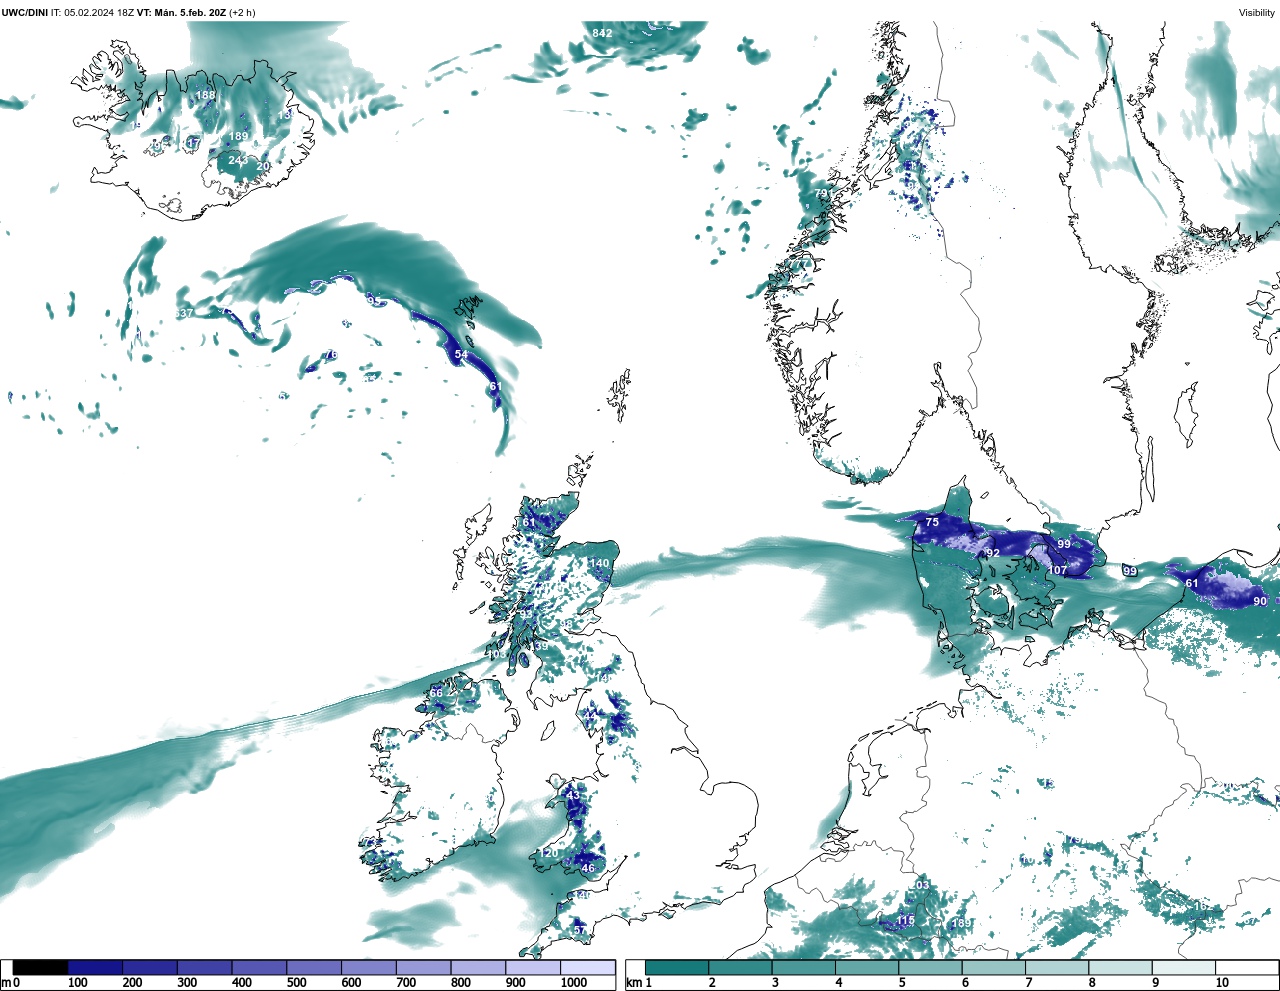This screenshot has width=1280, height=991.
Task: Click the 500–600 m legend color segment
Action: point(314,967)
